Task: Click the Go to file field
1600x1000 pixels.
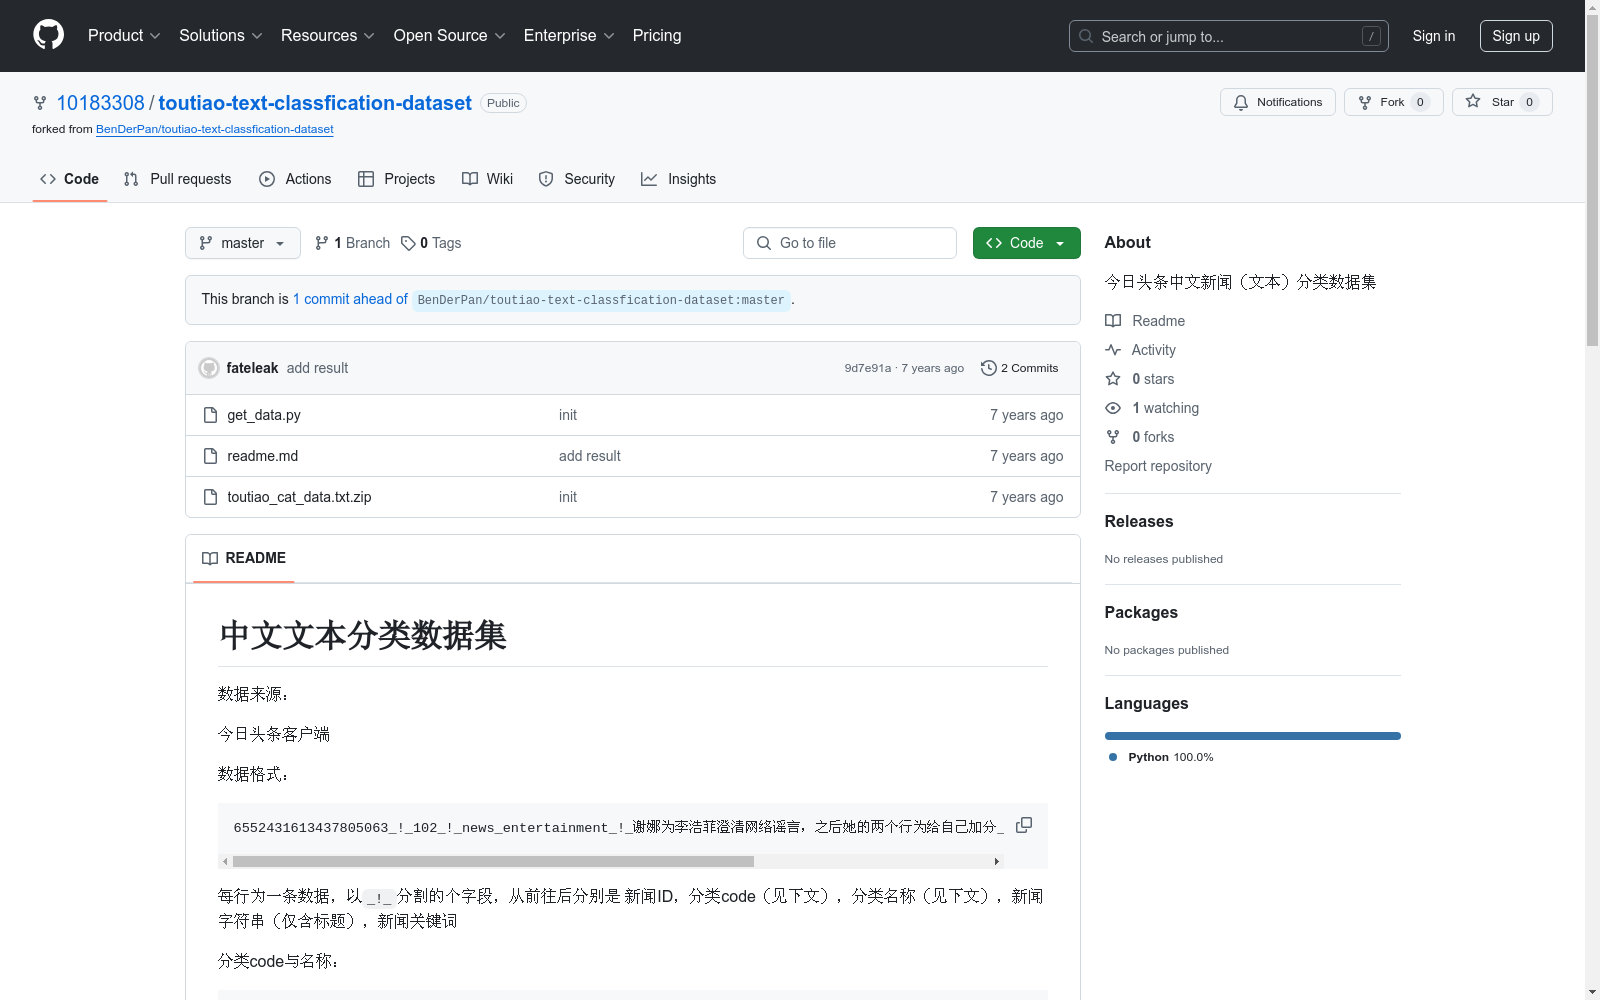Action: [x=850, y=243]
